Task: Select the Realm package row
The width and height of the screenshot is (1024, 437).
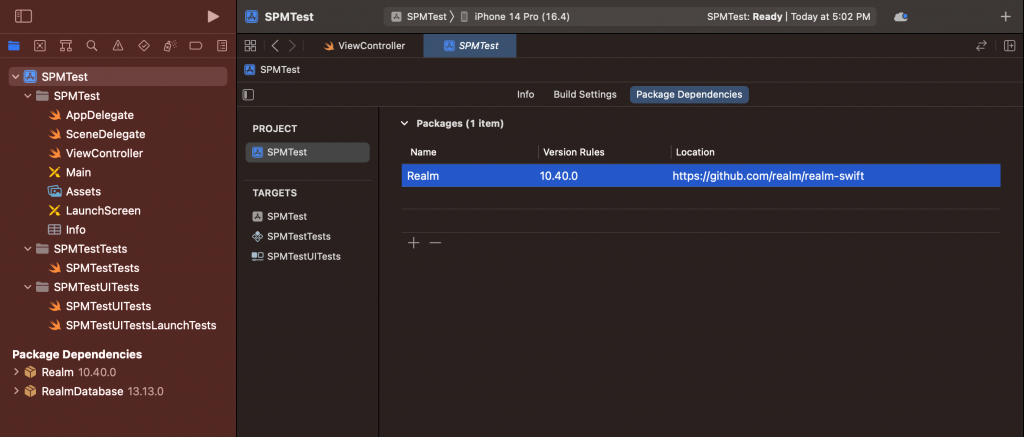Action: click(x=700, y=176)
